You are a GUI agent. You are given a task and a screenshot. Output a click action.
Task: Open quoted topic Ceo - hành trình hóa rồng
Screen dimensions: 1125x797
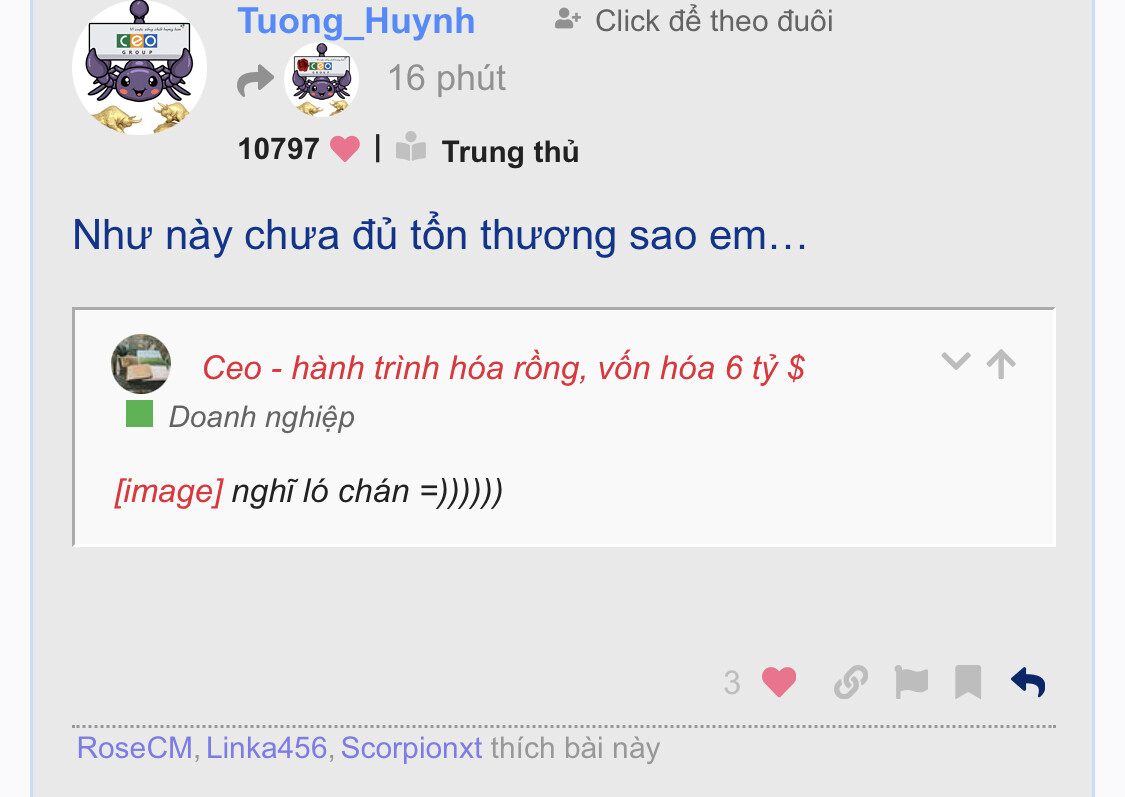point(503,368)
